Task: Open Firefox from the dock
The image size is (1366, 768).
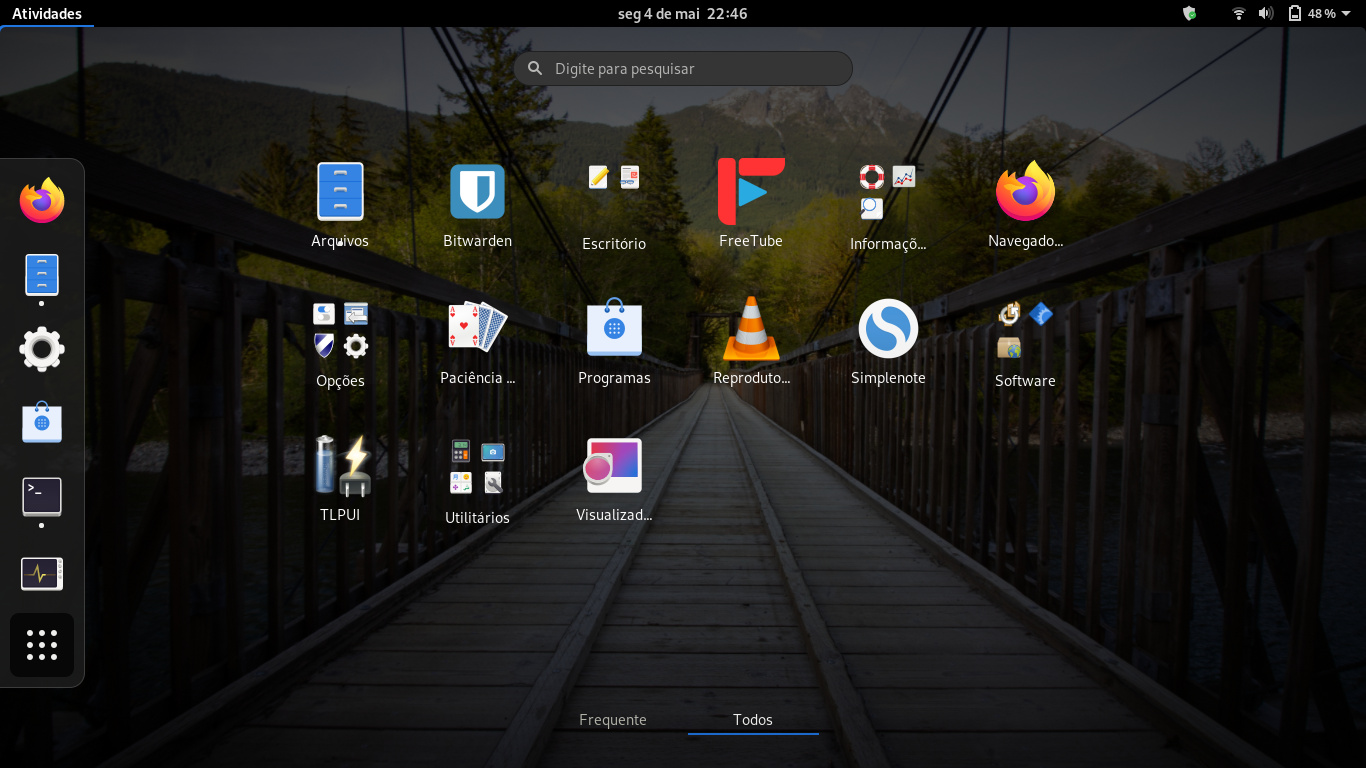Action: (x=42, y=201)
